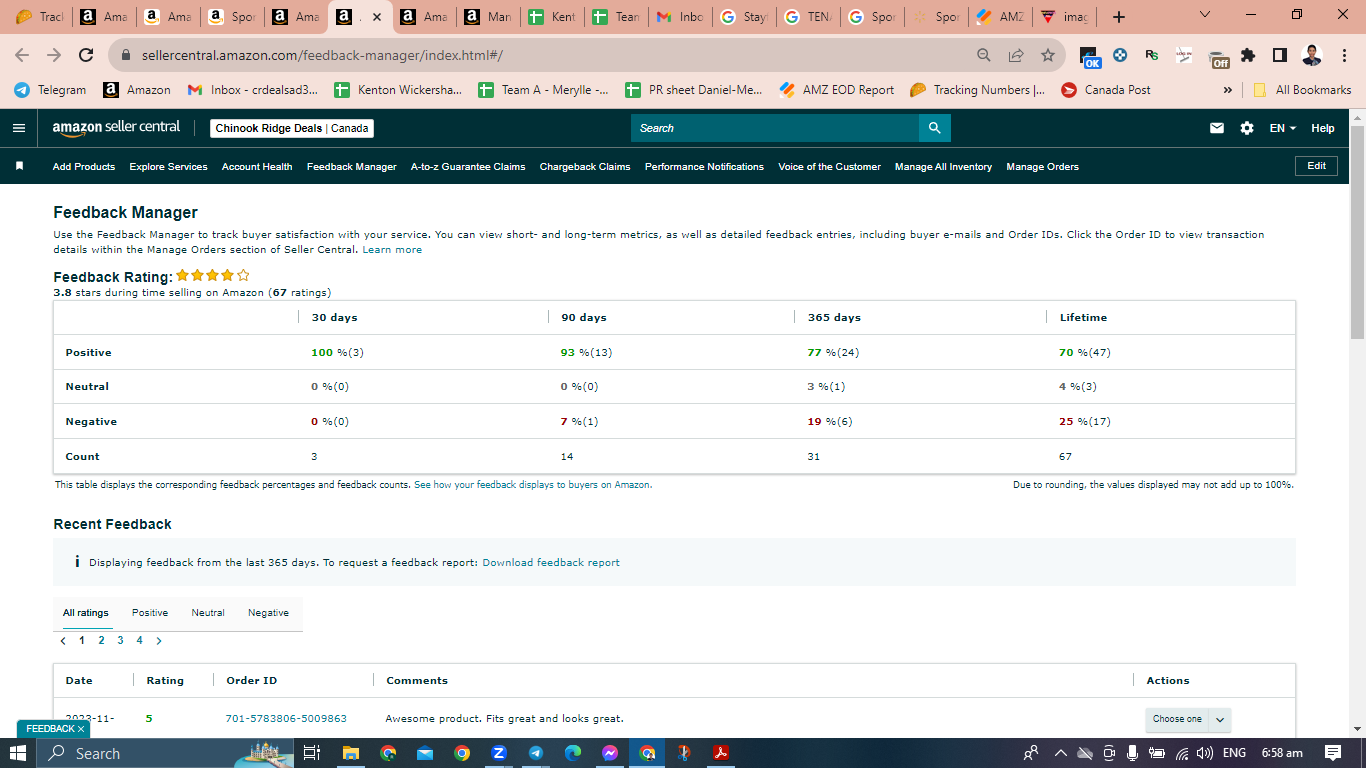Open the notification center icon
The height and width of the screenshot is (768, 1366).
click(x=1332, y=753)
